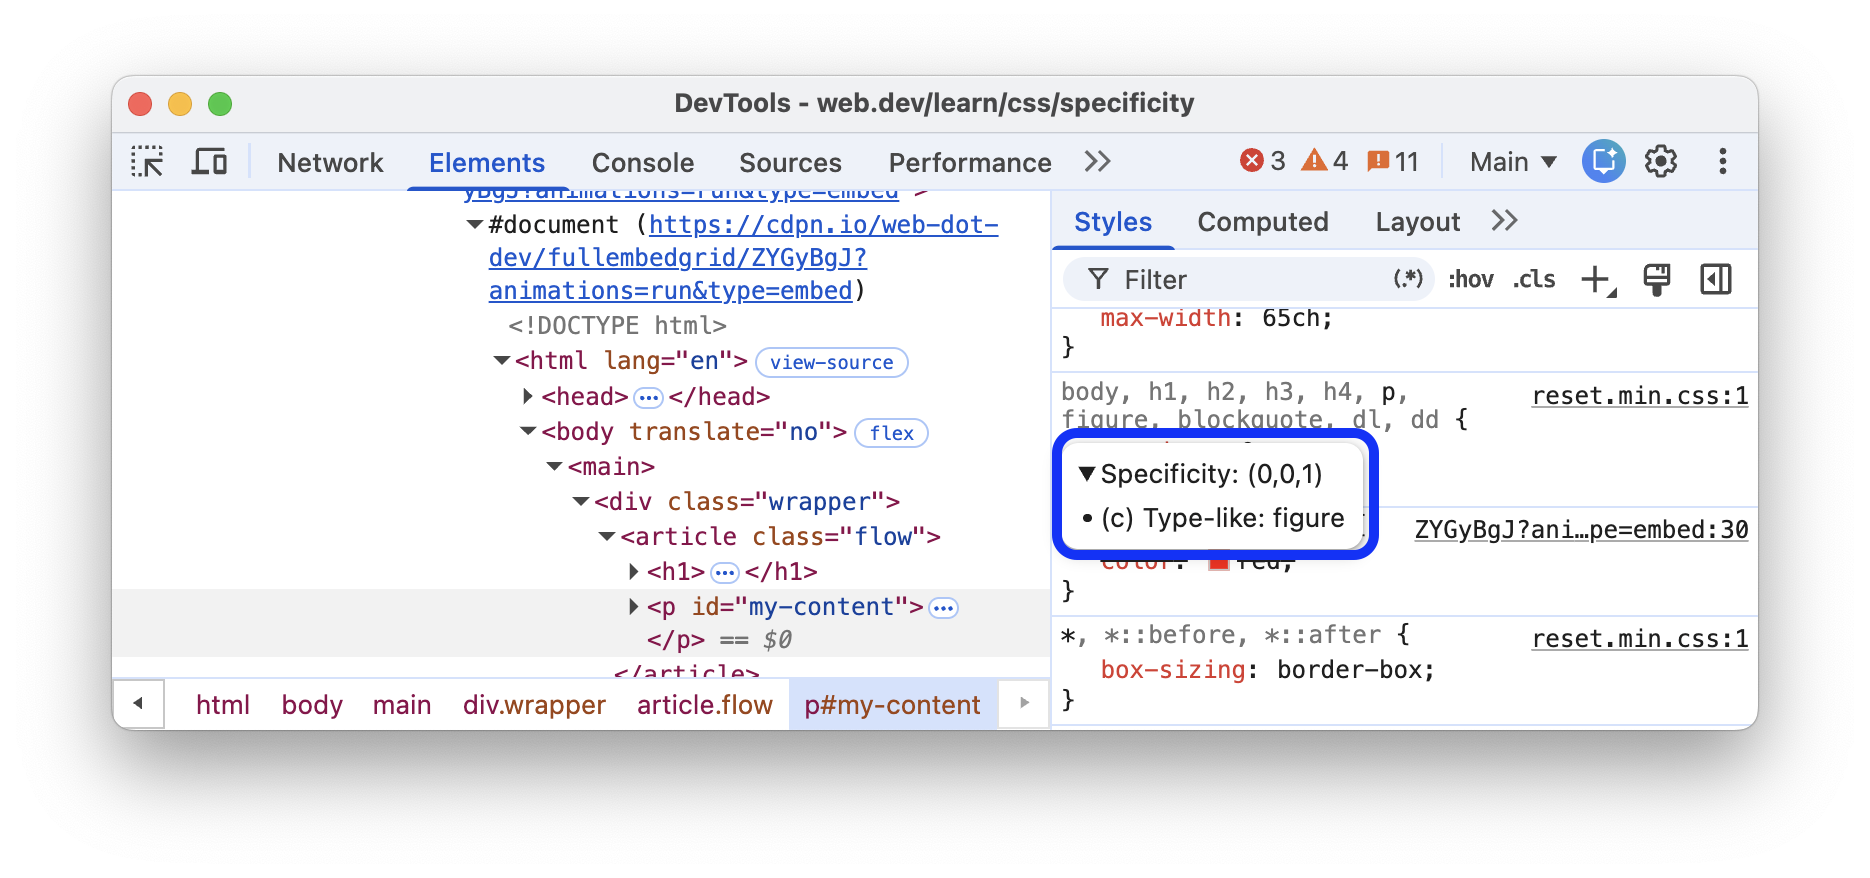Expand the p id="my-content" element

(x=633, y=607)
